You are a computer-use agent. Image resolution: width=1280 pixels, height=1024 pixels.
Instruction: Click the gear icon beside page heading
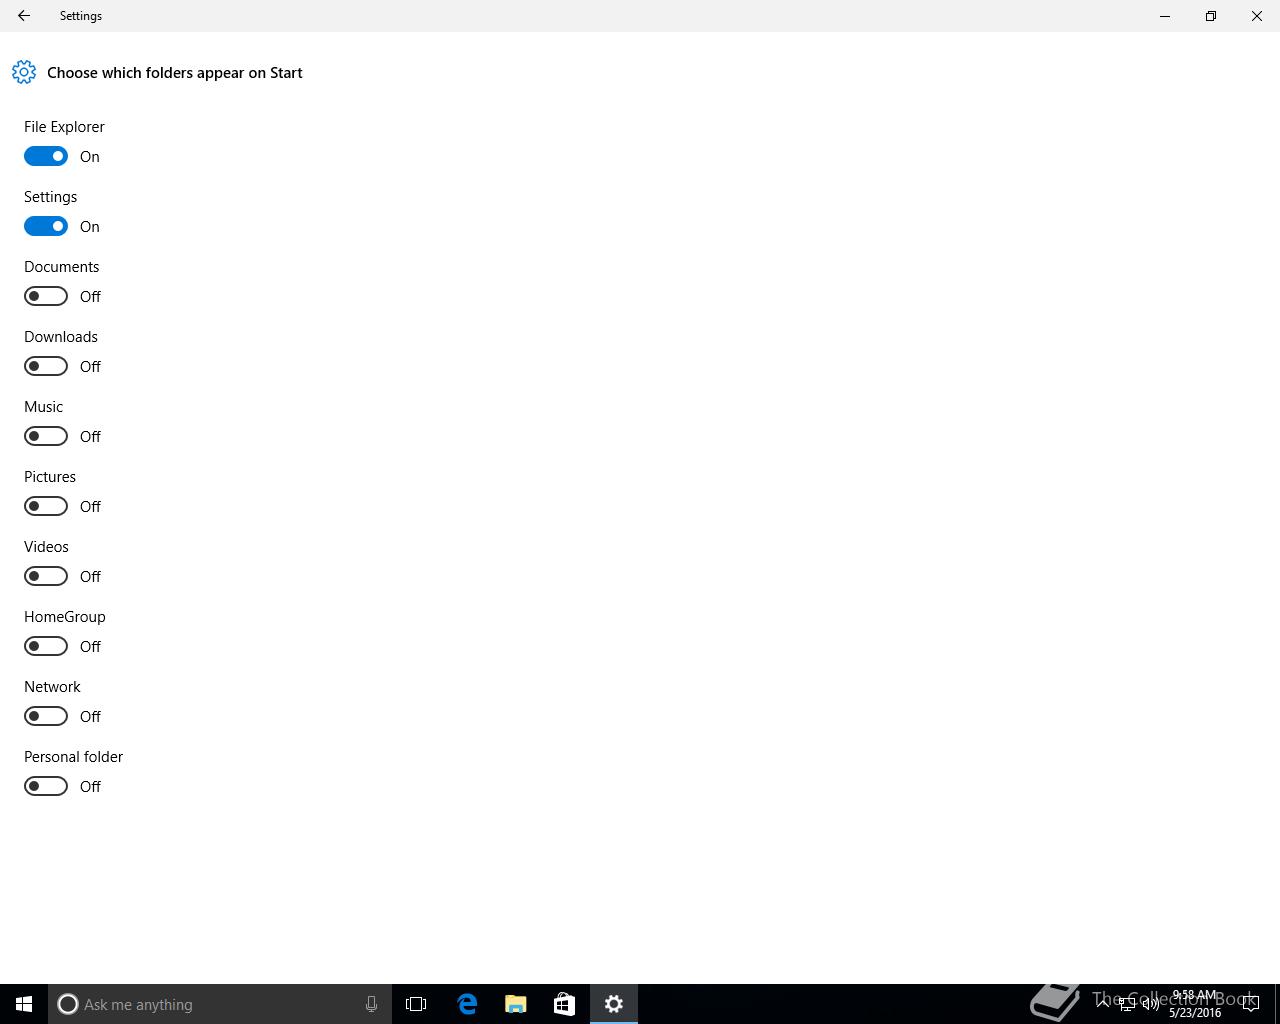[x=24, y=72]
